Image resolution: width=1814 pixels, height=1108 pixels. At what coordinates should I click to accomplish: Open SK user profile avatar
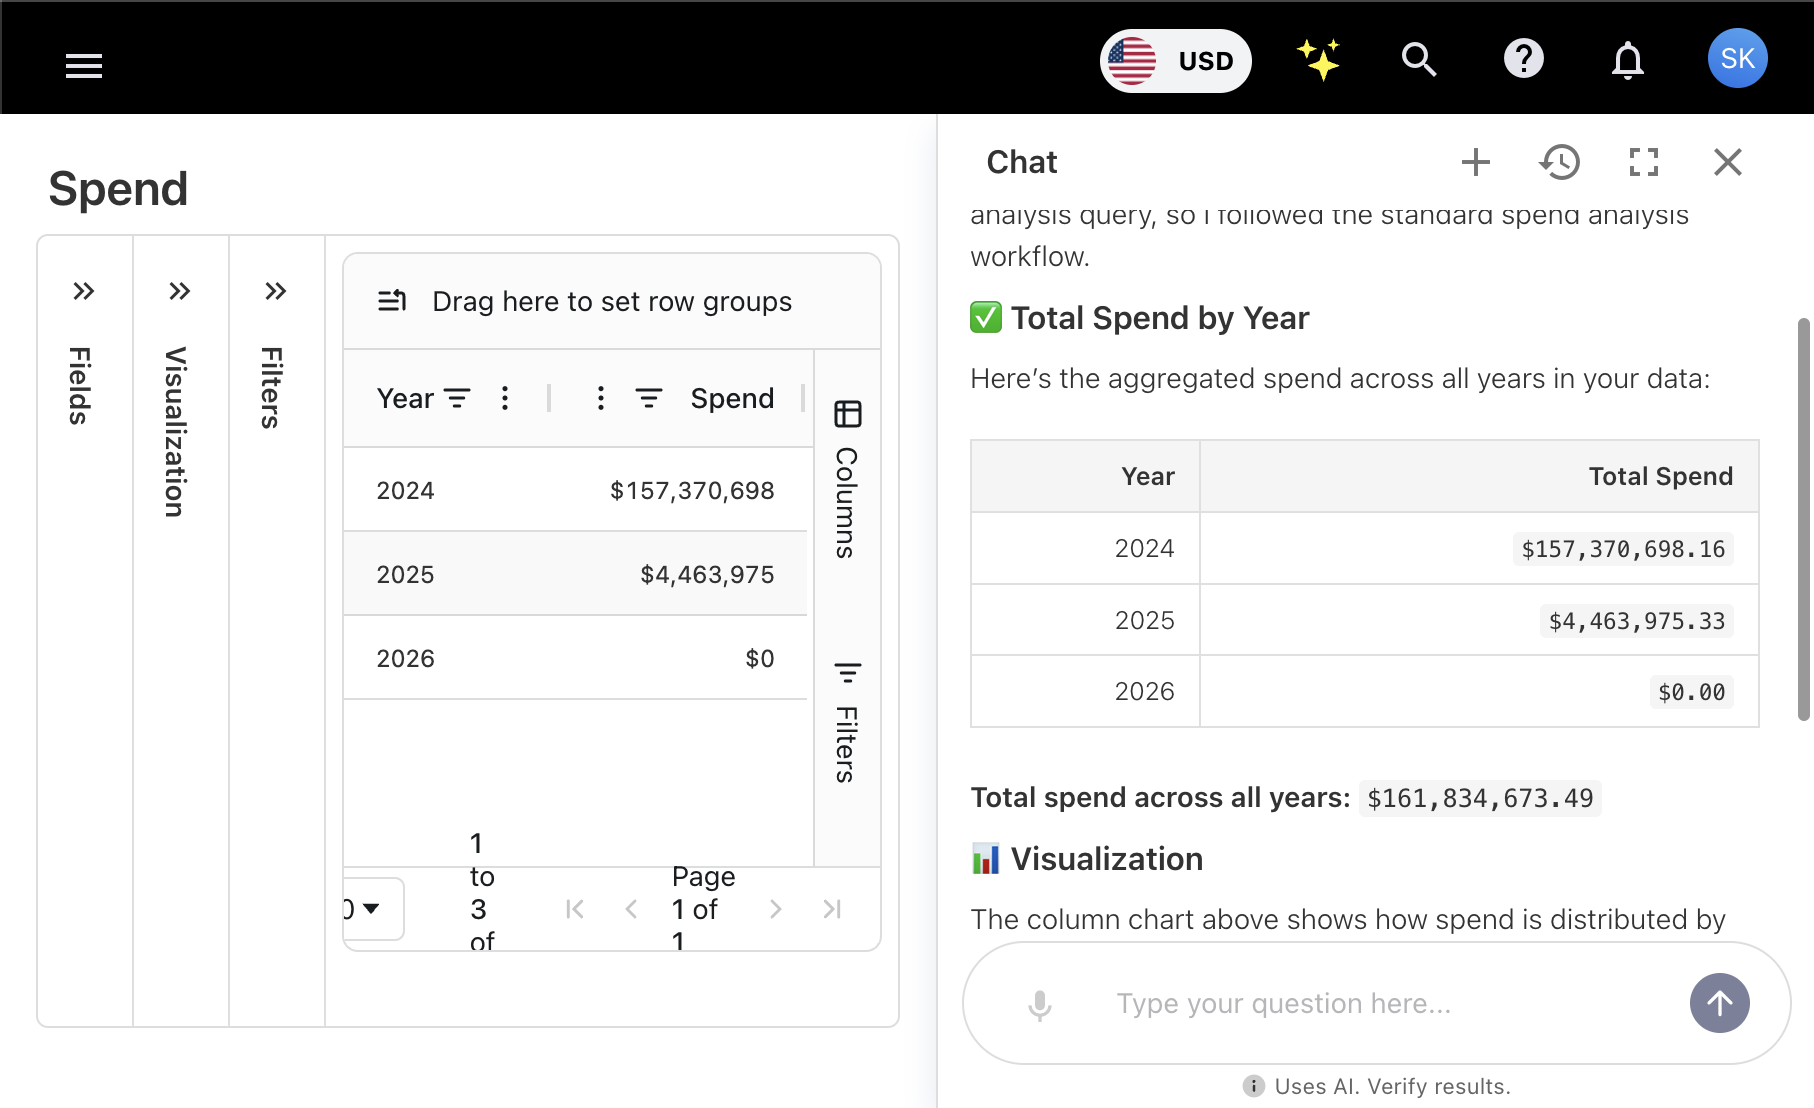(x=1737, y=59)
